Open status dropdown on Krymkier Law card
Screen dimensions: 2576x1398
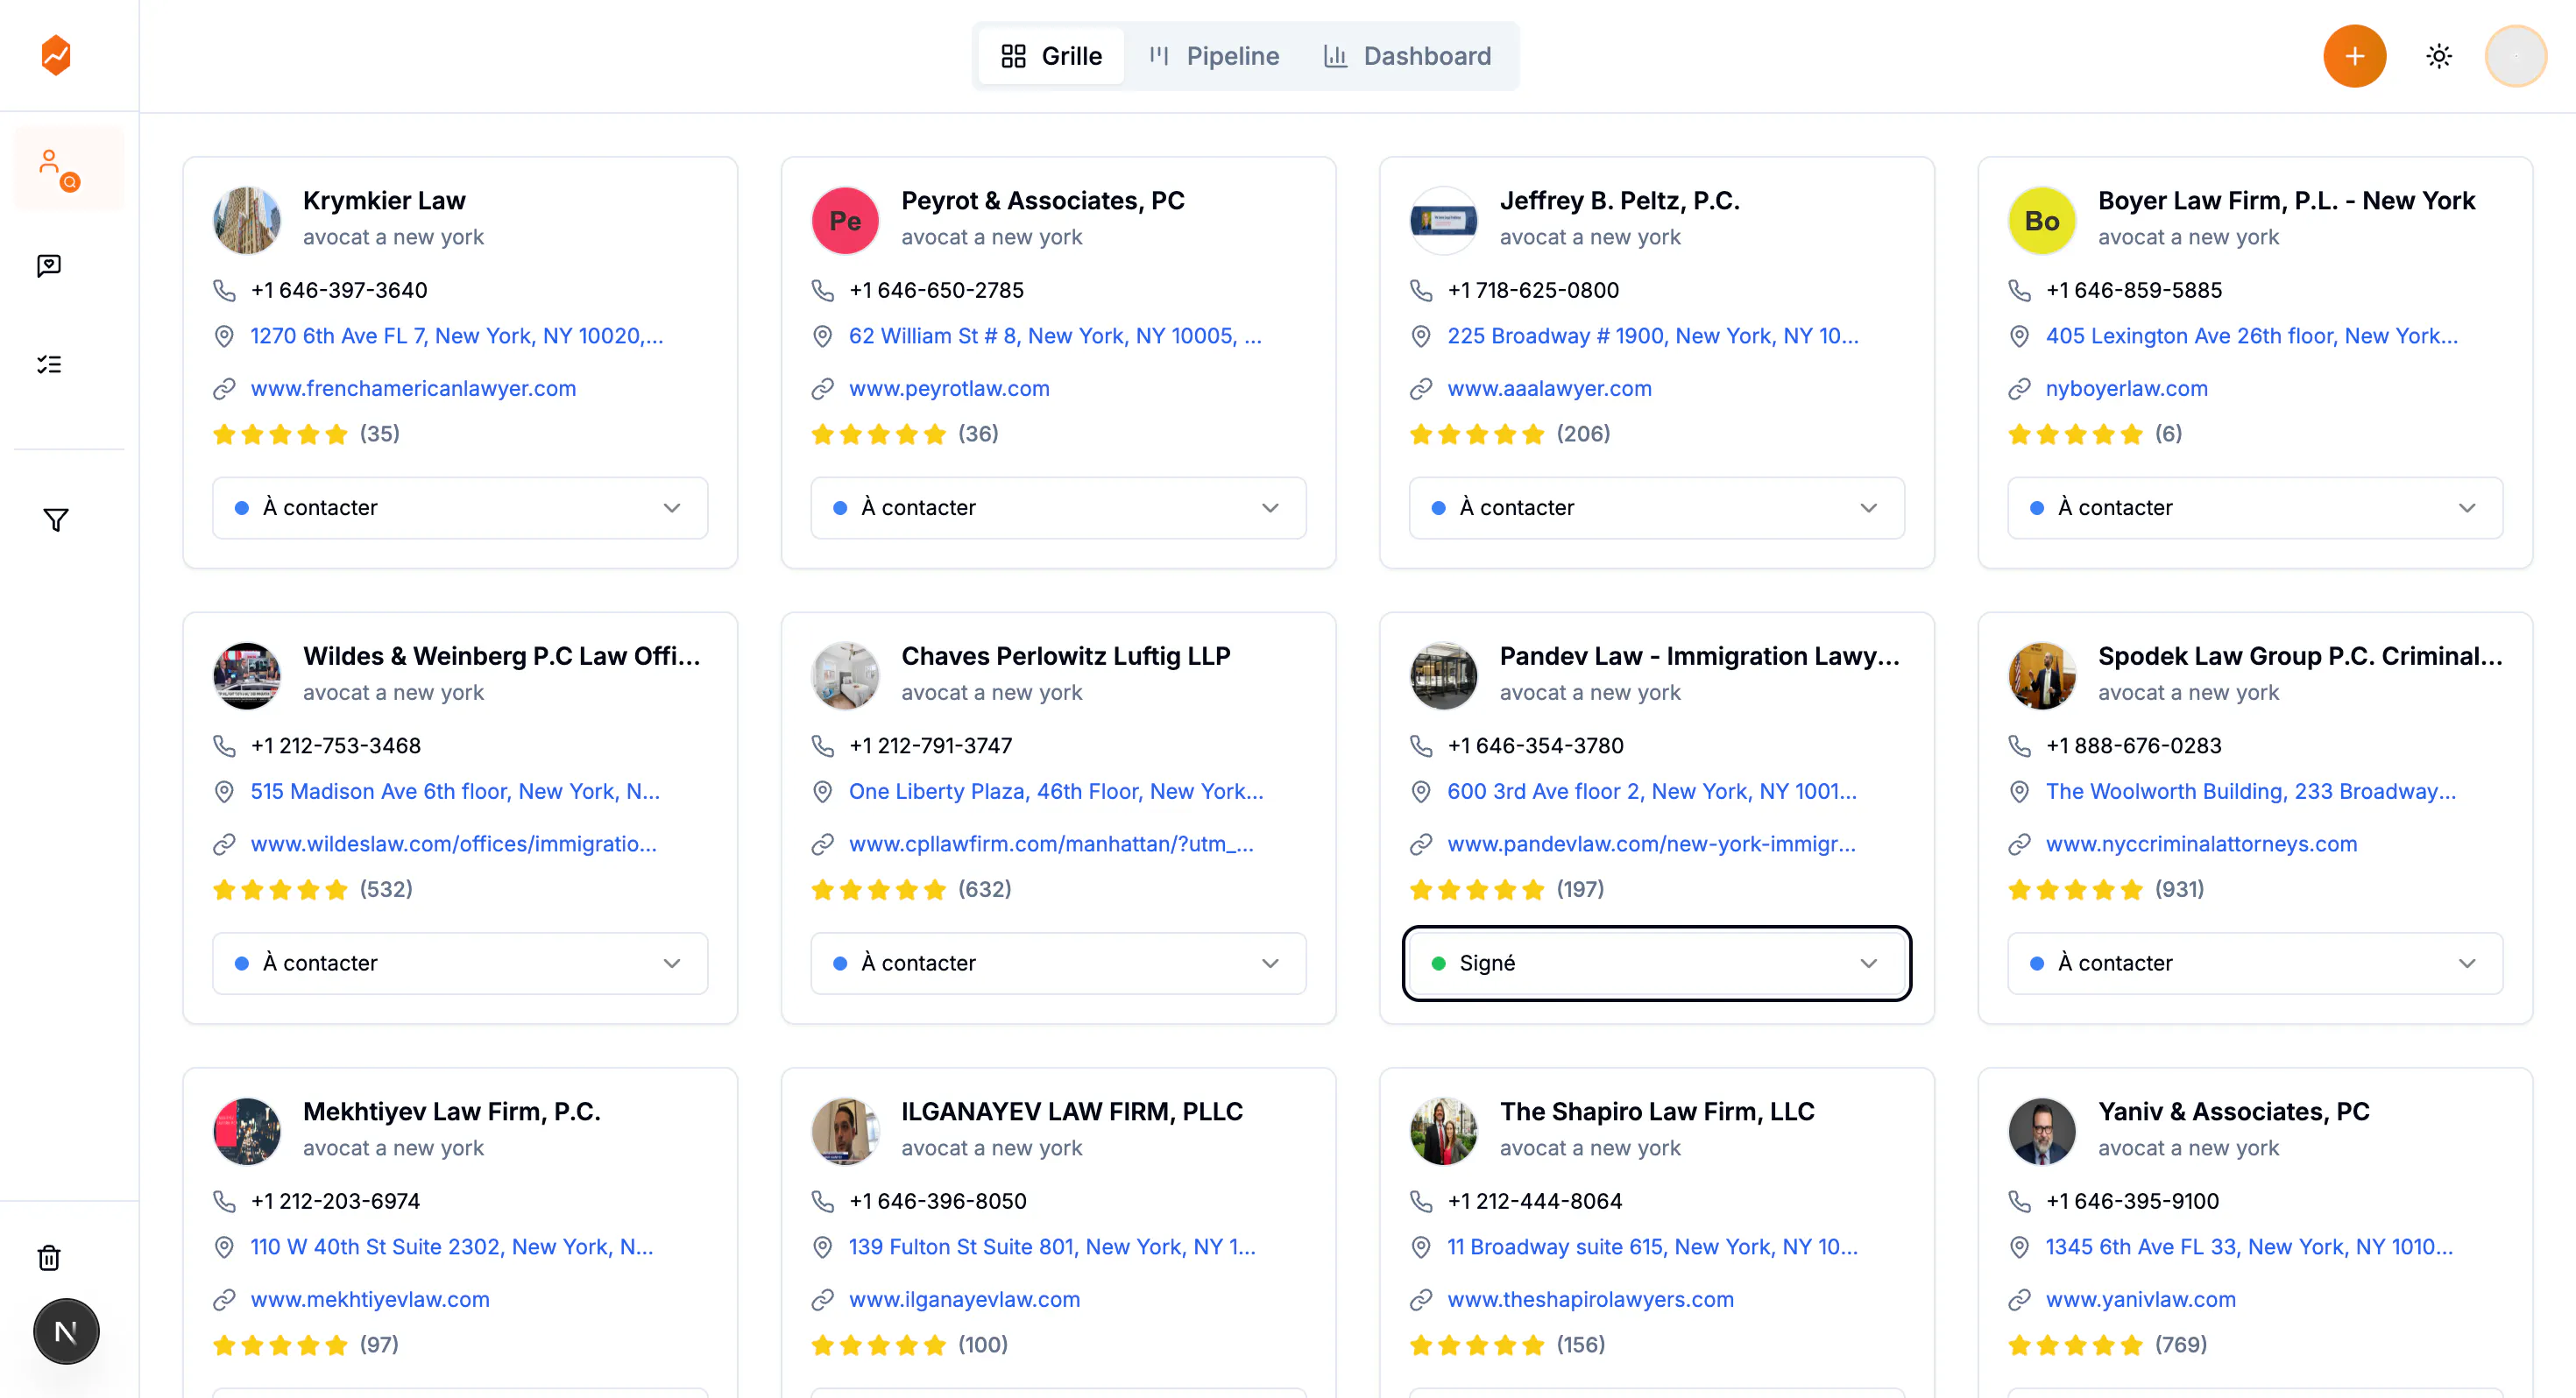point(460,508)
